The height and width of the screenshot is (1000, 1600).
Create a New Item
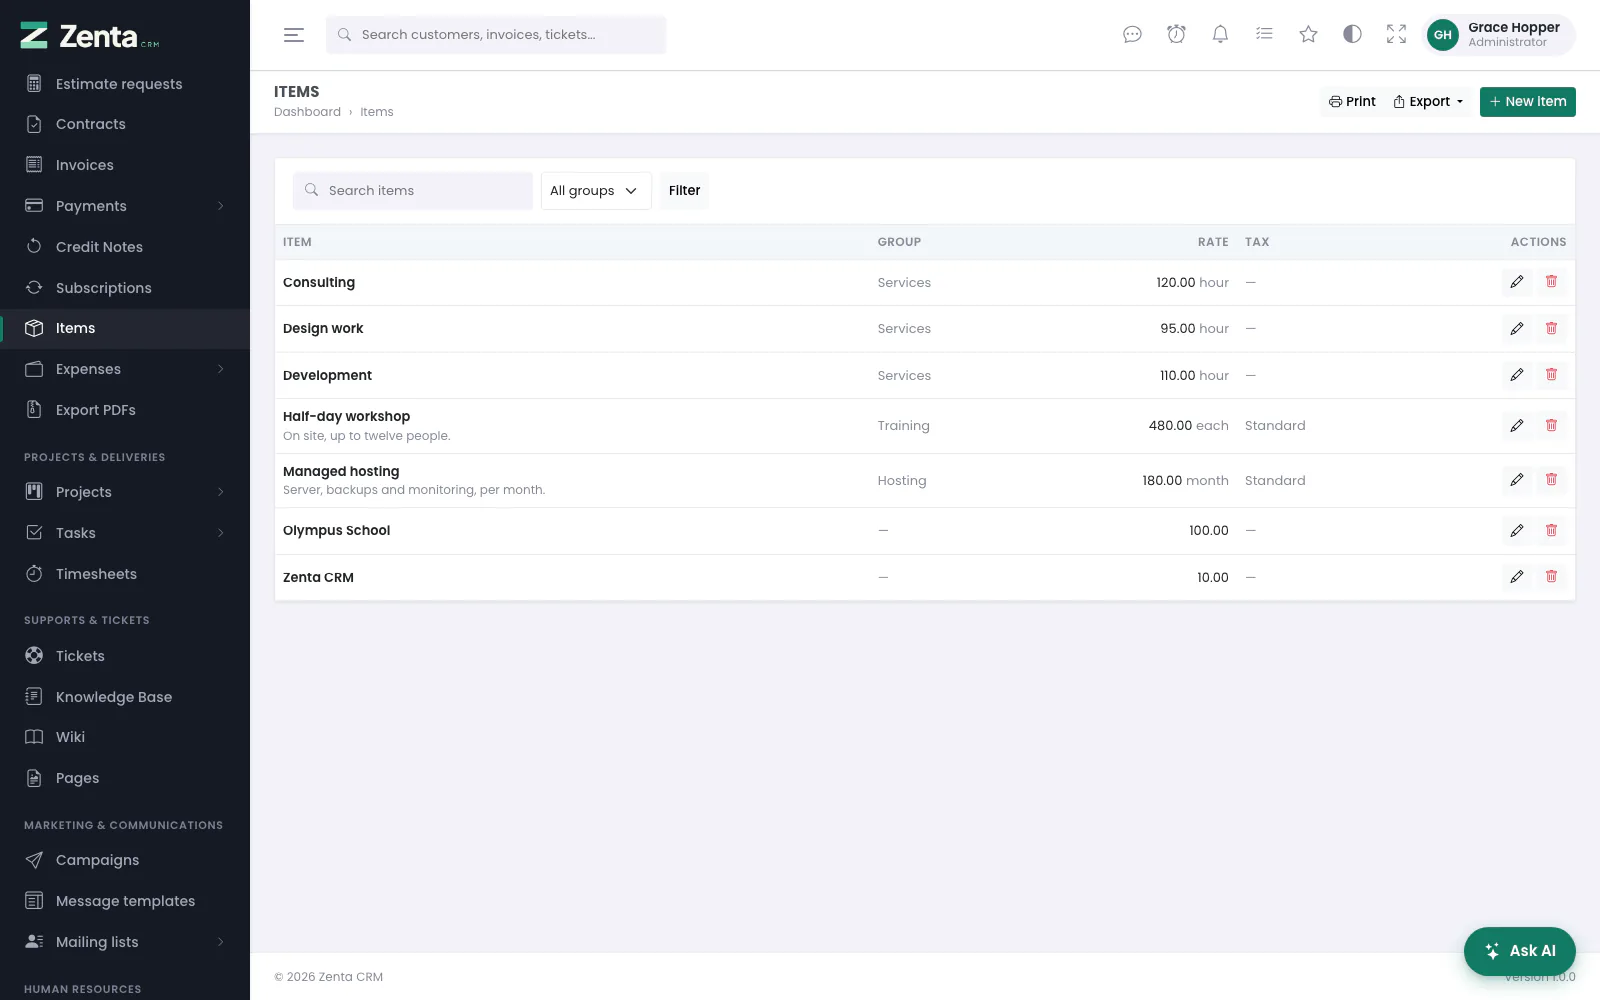pyautogui.click(x=1527, y=101)
